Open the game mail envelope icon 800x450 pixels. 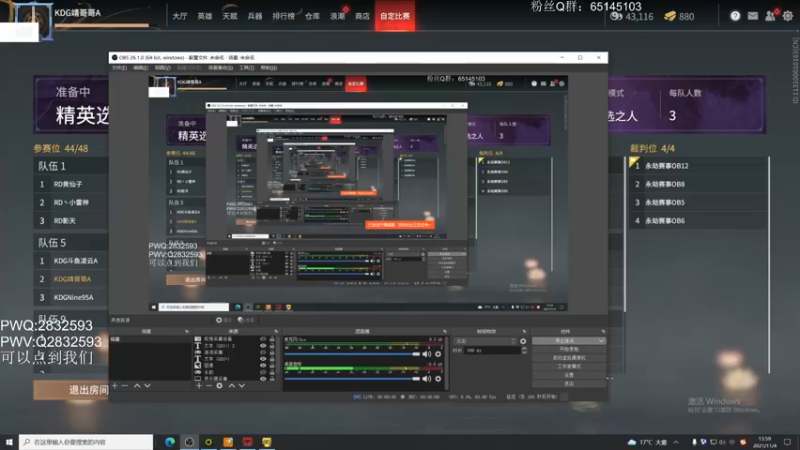(753, 16)
